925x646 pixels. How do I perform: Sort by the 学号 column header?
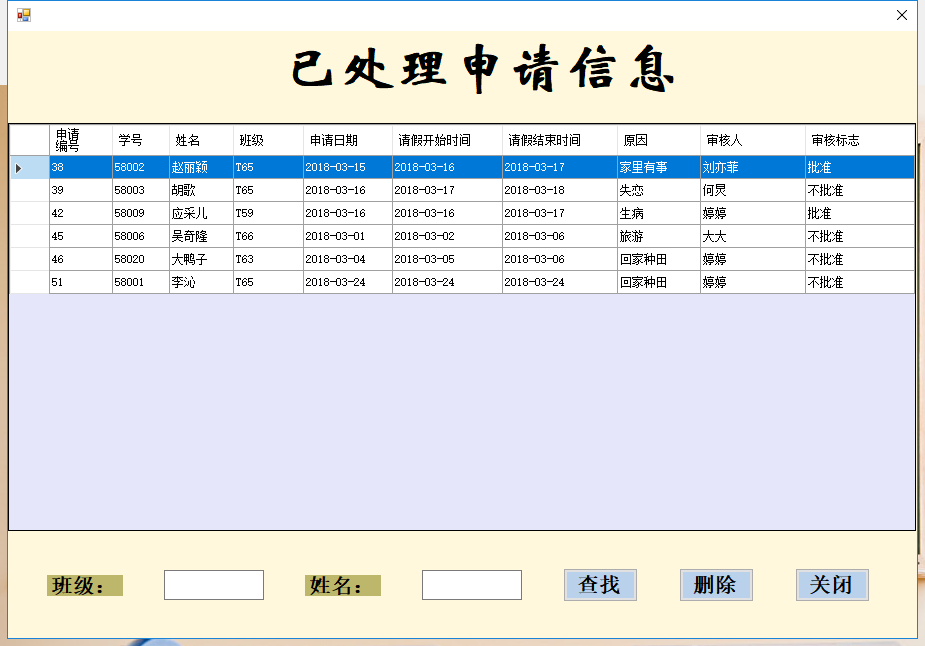pos(140,140)
